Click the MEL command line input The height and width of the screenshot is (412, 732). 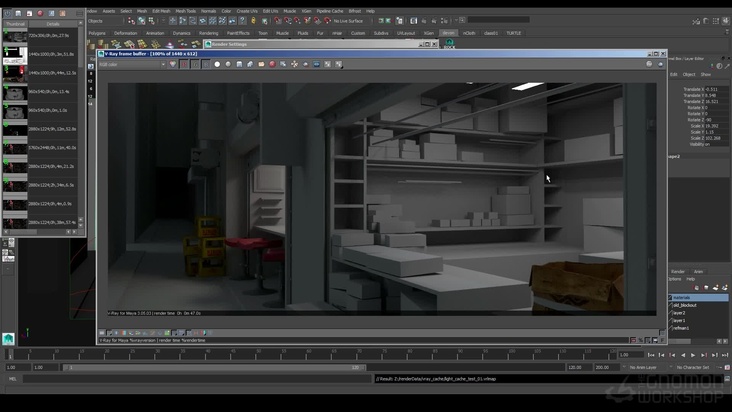click(x=197, y=379)
